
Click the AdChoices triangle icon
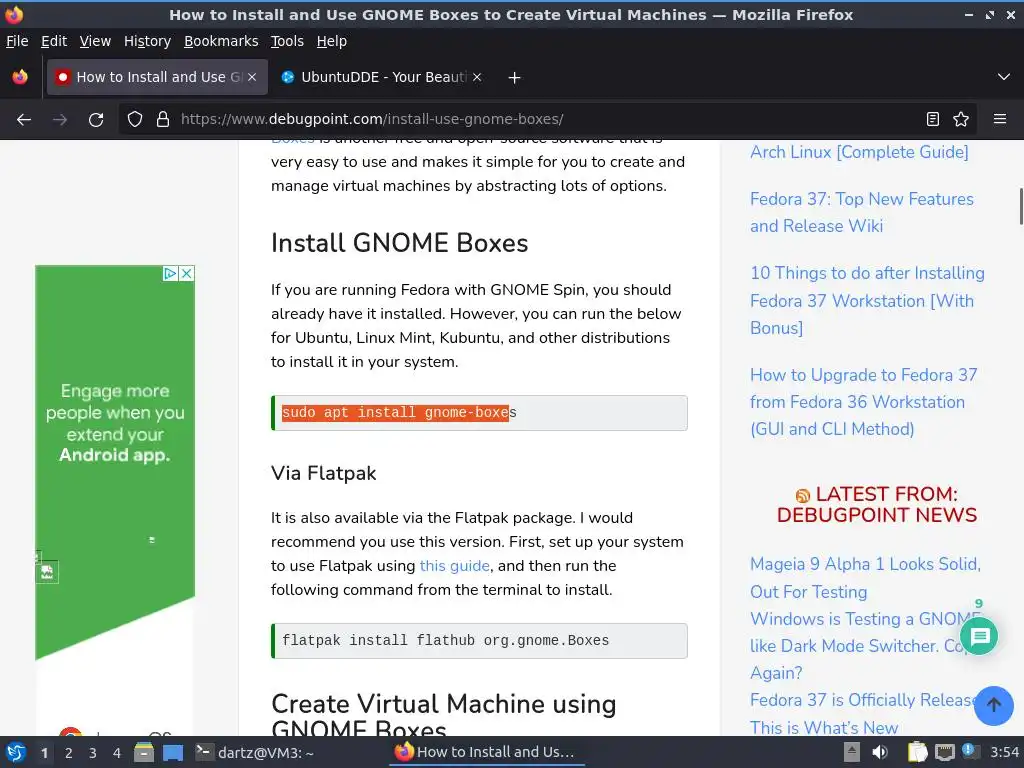170,273
